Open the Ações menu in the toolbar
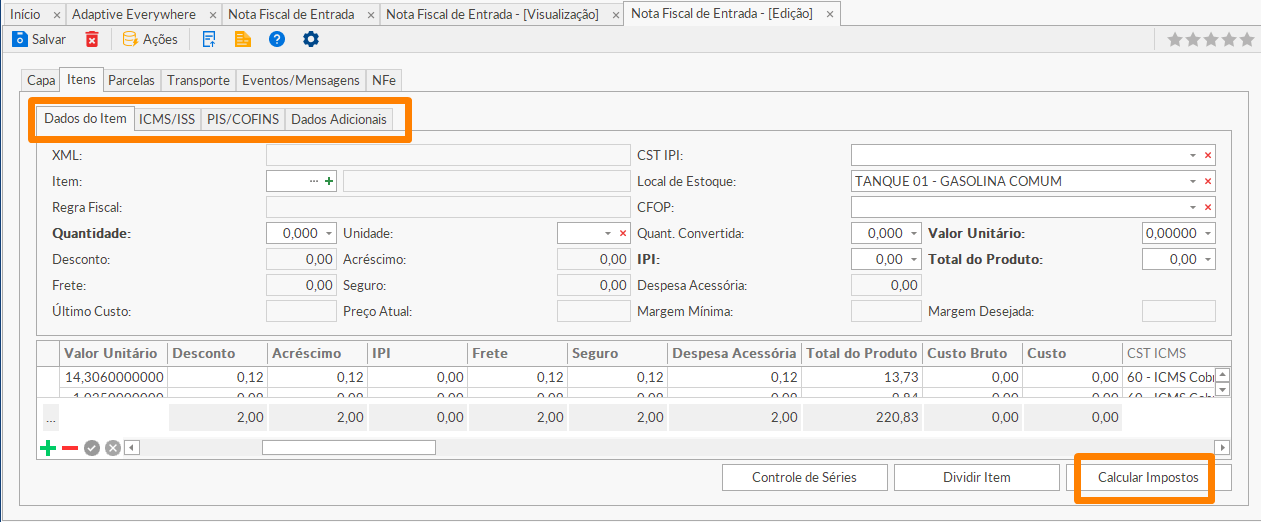The image size is (1261, 522). (150, 39)
